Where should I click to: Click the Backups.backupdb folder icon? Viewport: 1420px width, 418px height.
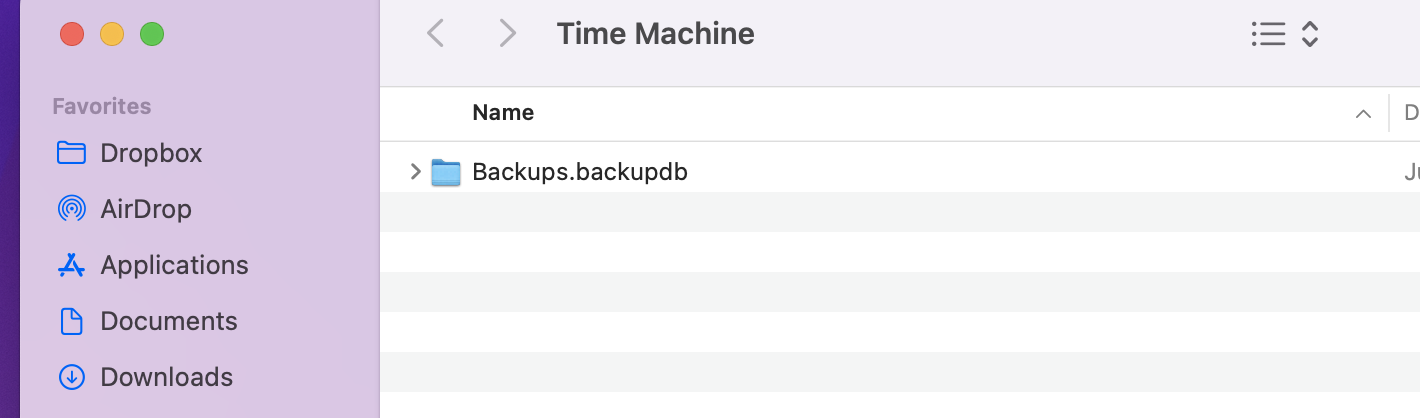[445, 172]
